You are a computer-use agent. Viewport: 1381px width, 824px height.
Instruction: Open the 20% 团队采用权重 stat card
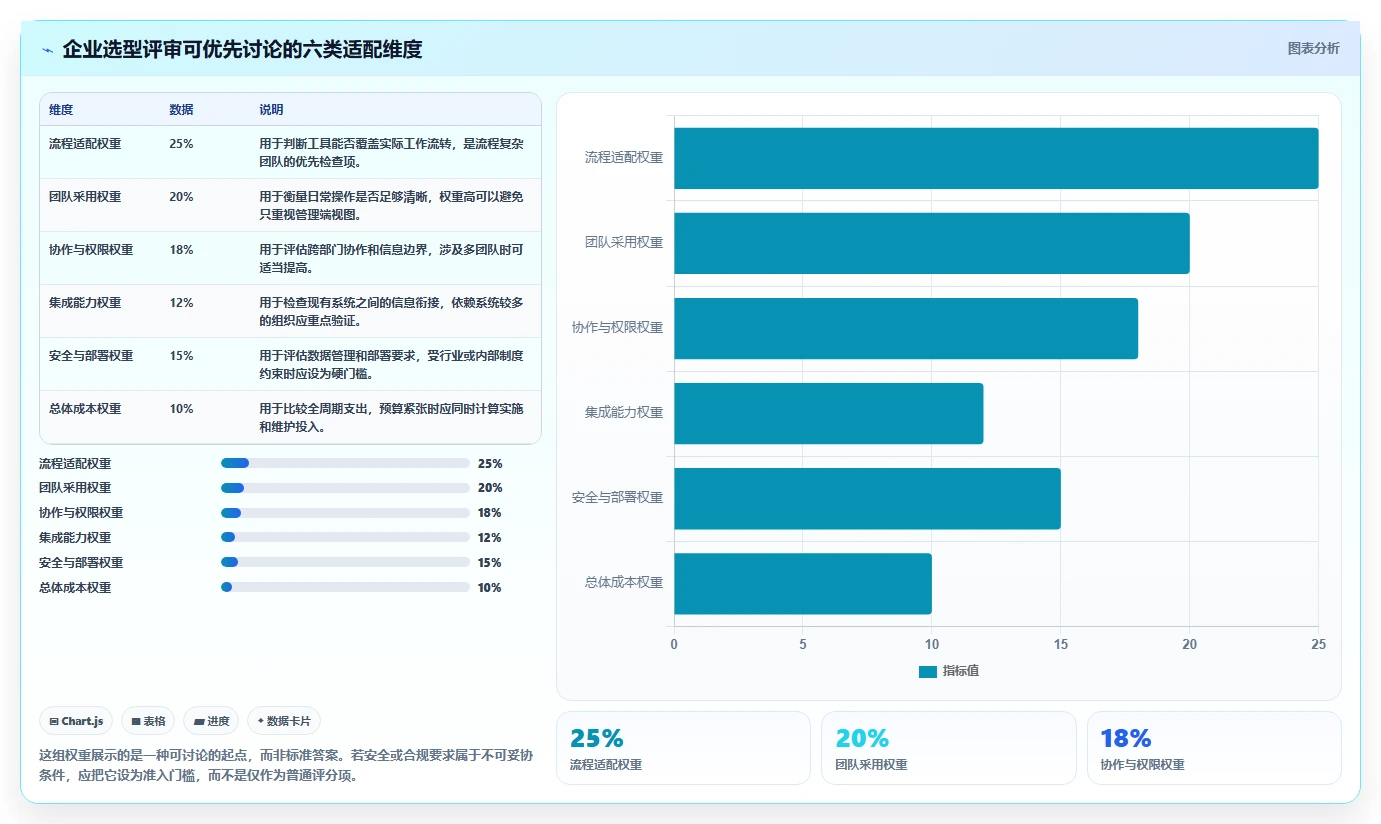[949, 748]
